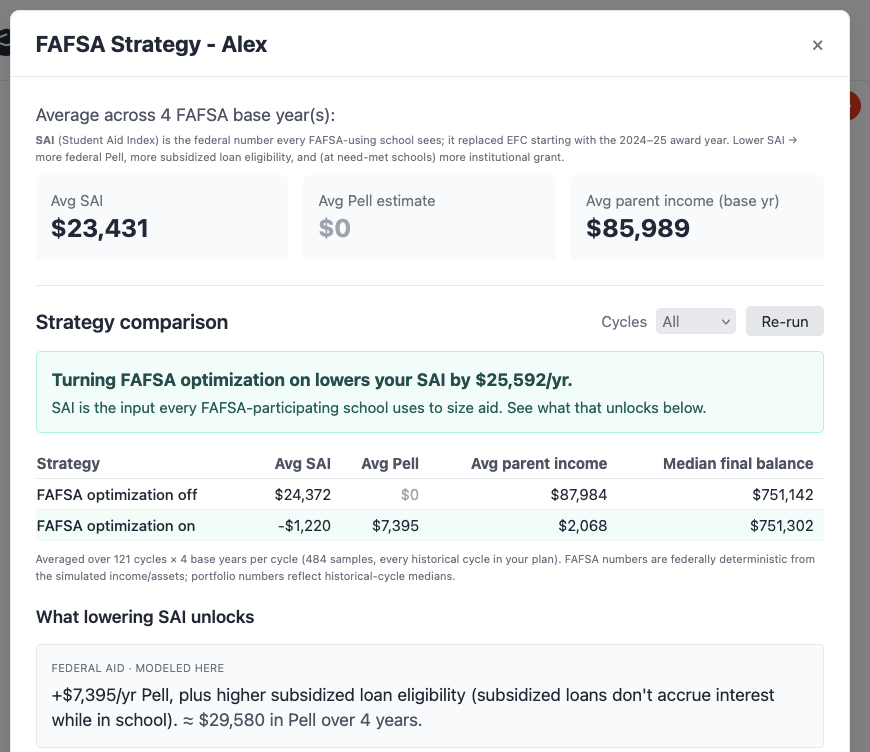The height and width of the screenshot is (752, 870).
Task: Select the FAFSA optimization on row
Action: click(430, 526)
